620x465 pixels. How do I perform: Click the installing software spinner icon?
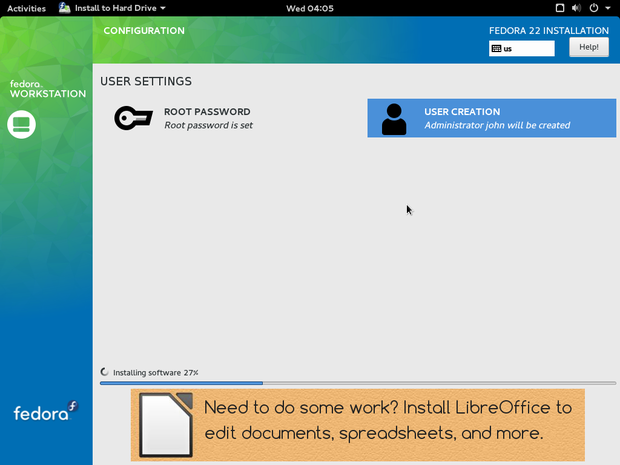click(105, 372)
